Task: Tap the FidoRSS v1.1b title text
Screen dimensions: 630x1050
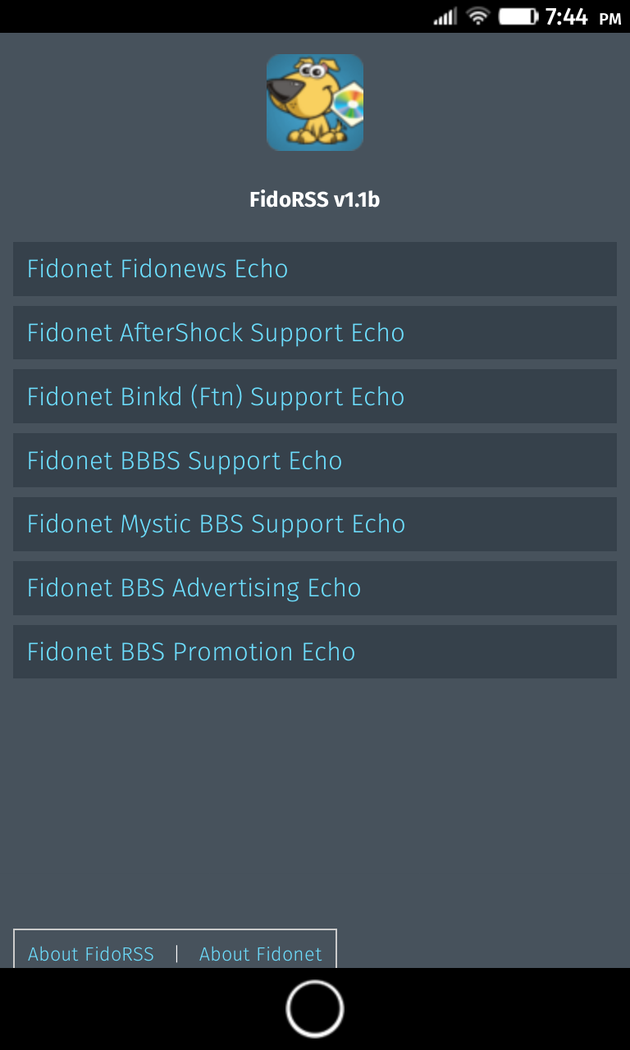Action: click(314, 200)
